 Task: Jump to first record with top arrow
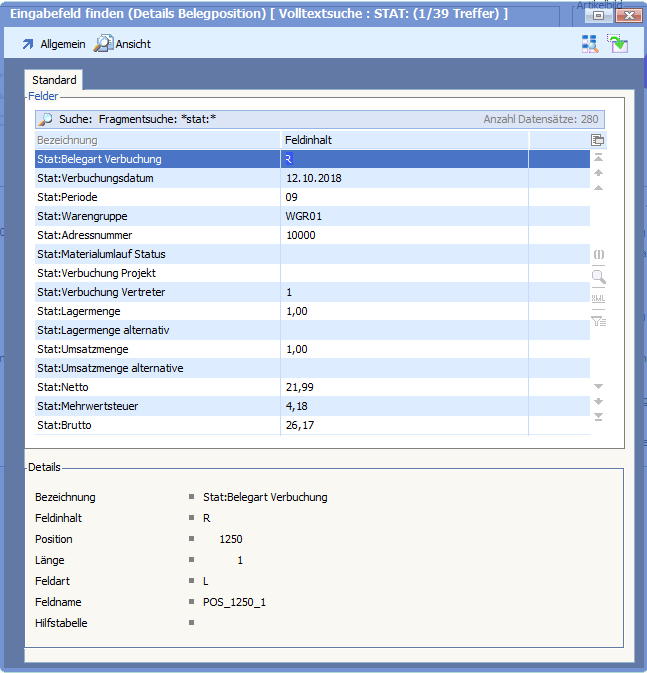[x=598, y=158]
